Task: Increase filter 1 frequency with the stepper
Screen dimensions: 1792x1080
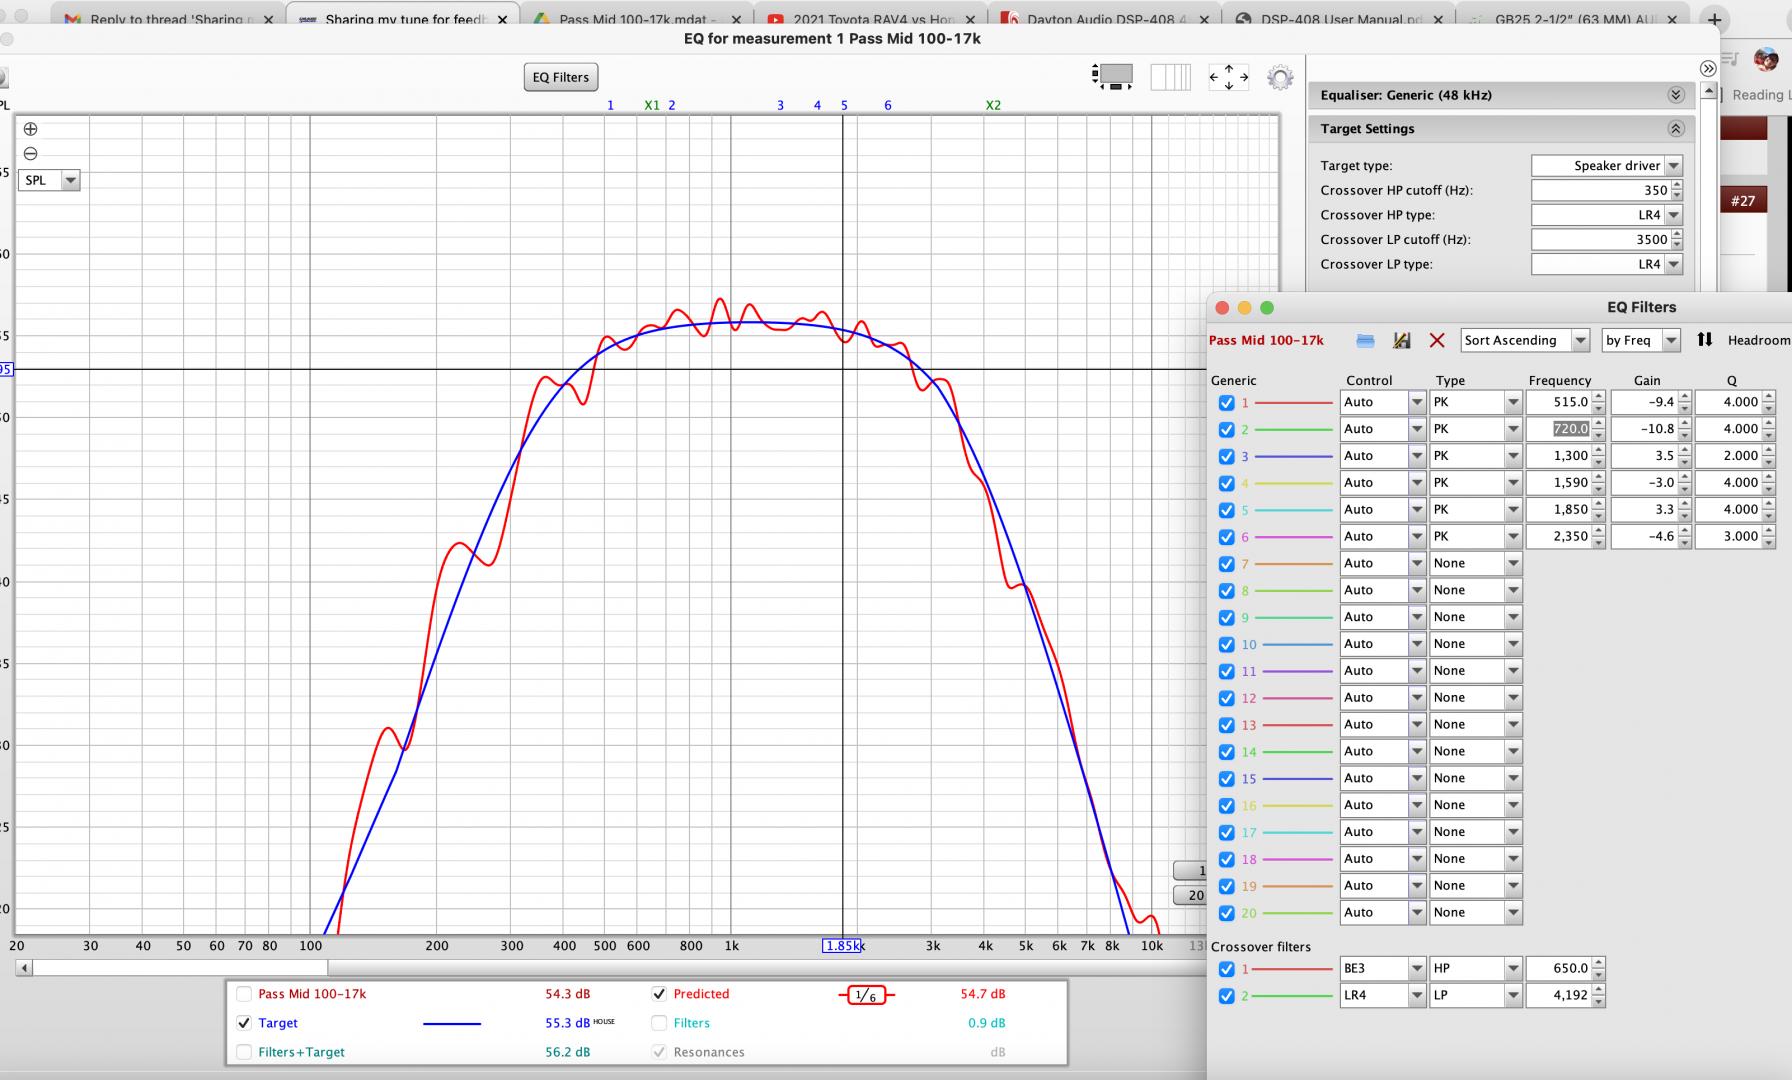Action: (x=1599, y=397)
